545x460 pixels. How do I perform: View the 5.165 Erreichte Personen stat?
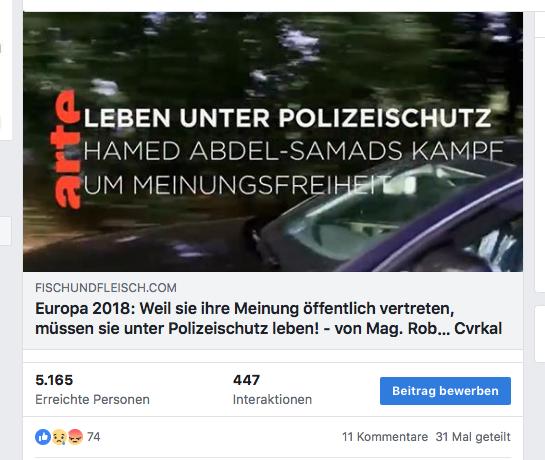tap(92, 389)
